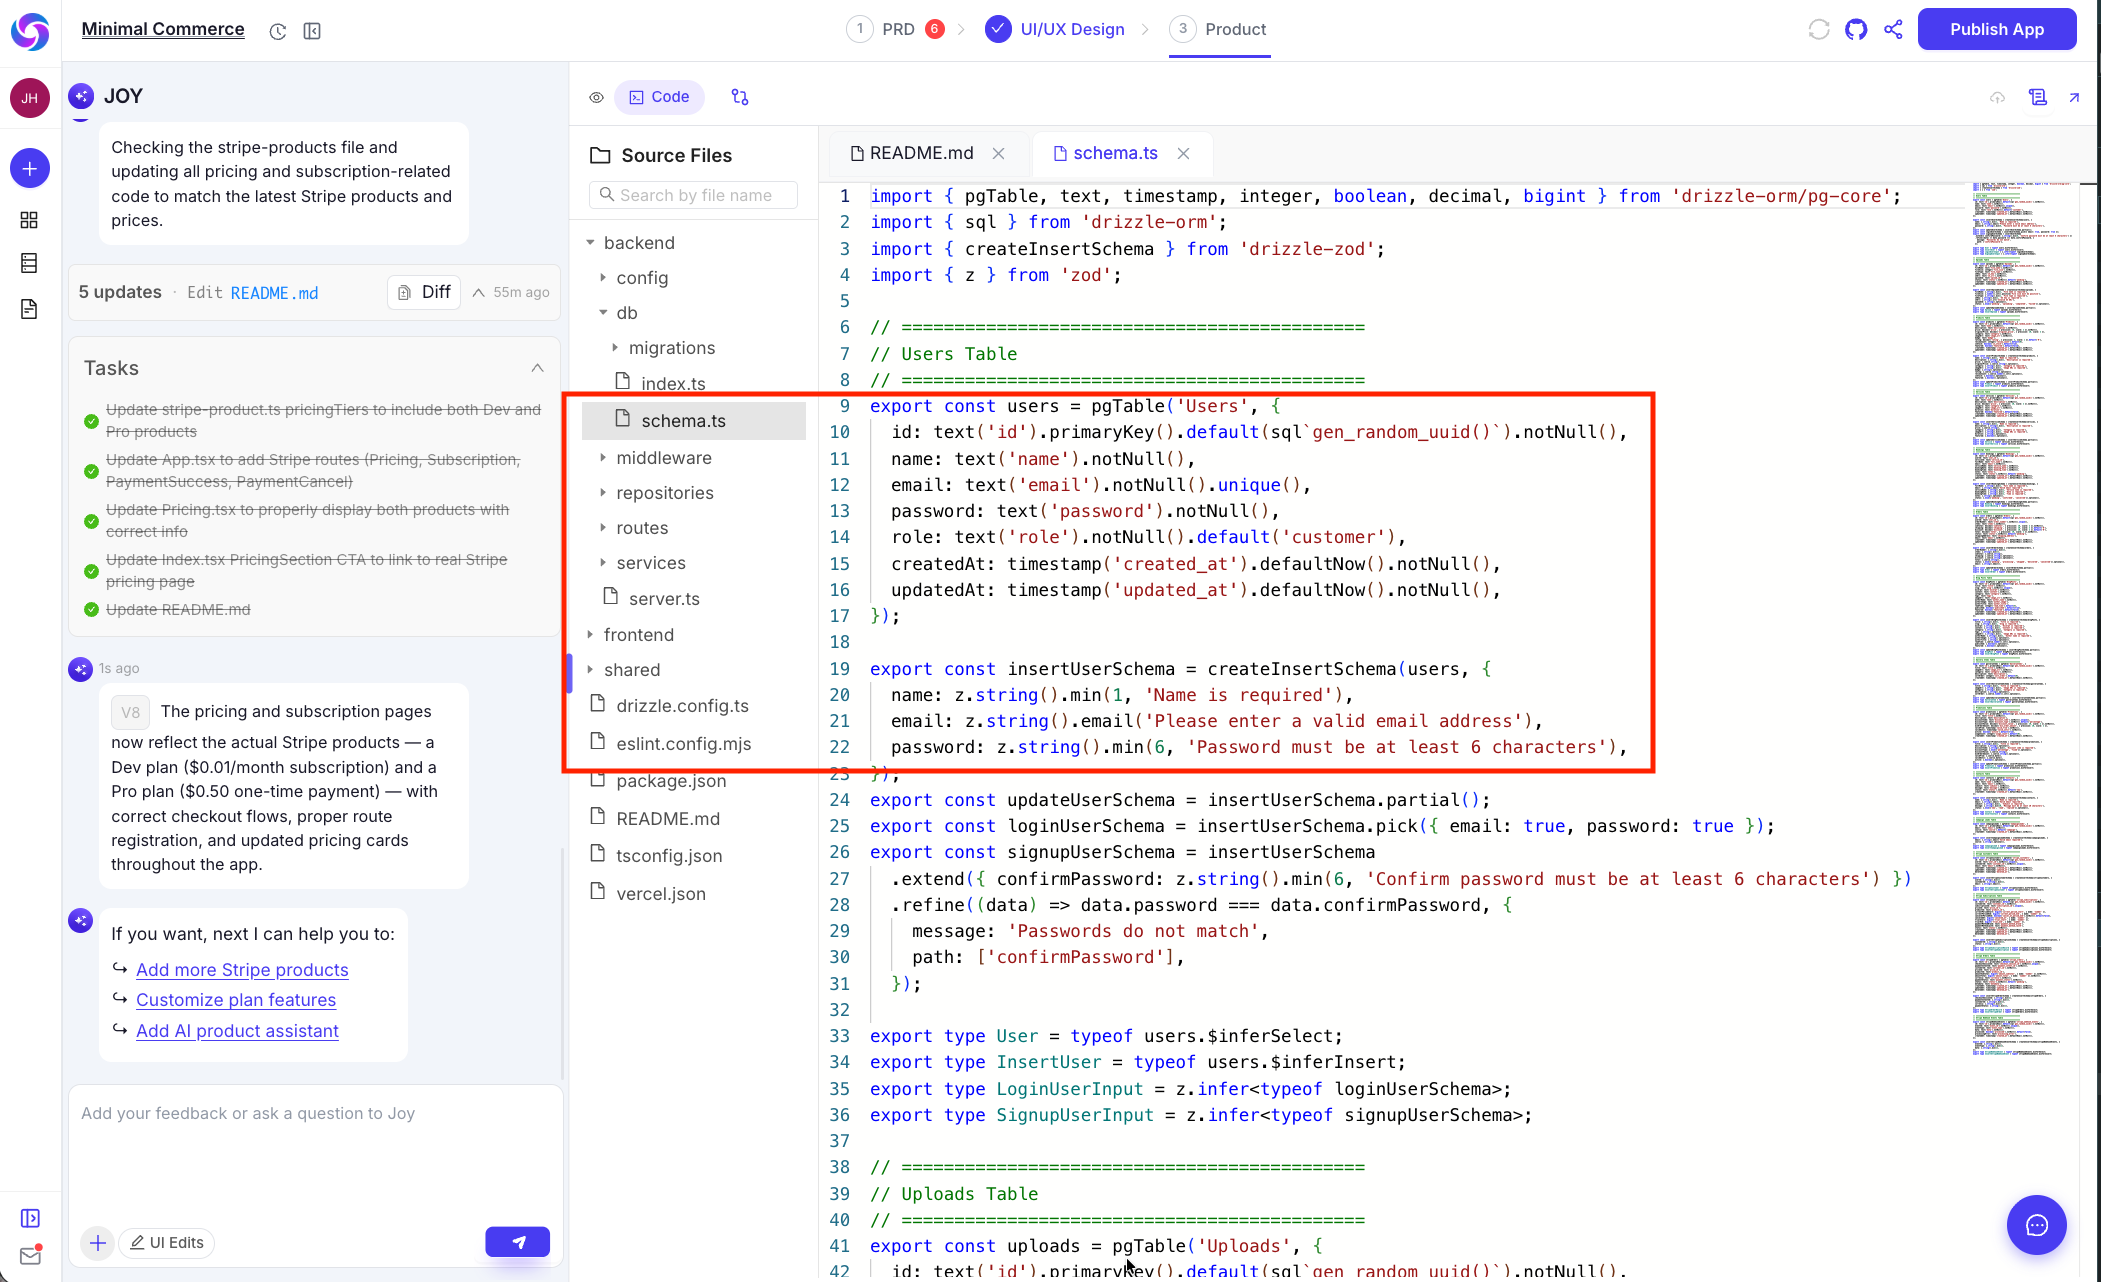Click the Publish App button
This screenshot has height=1282, width=2101.
click(1996, 29)
